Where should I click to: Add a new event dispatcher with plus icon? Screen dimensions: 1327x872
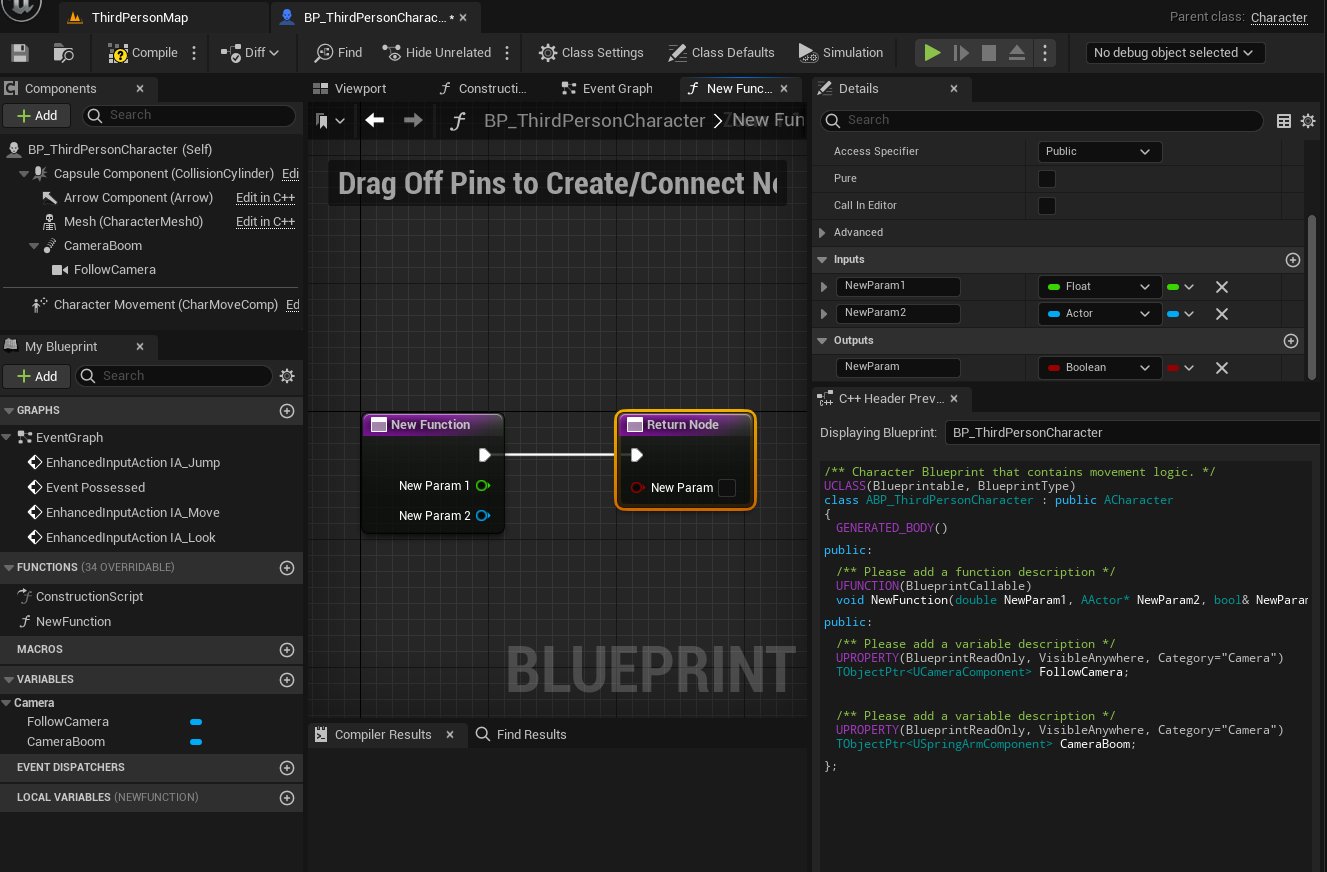(x=287, y=768)
